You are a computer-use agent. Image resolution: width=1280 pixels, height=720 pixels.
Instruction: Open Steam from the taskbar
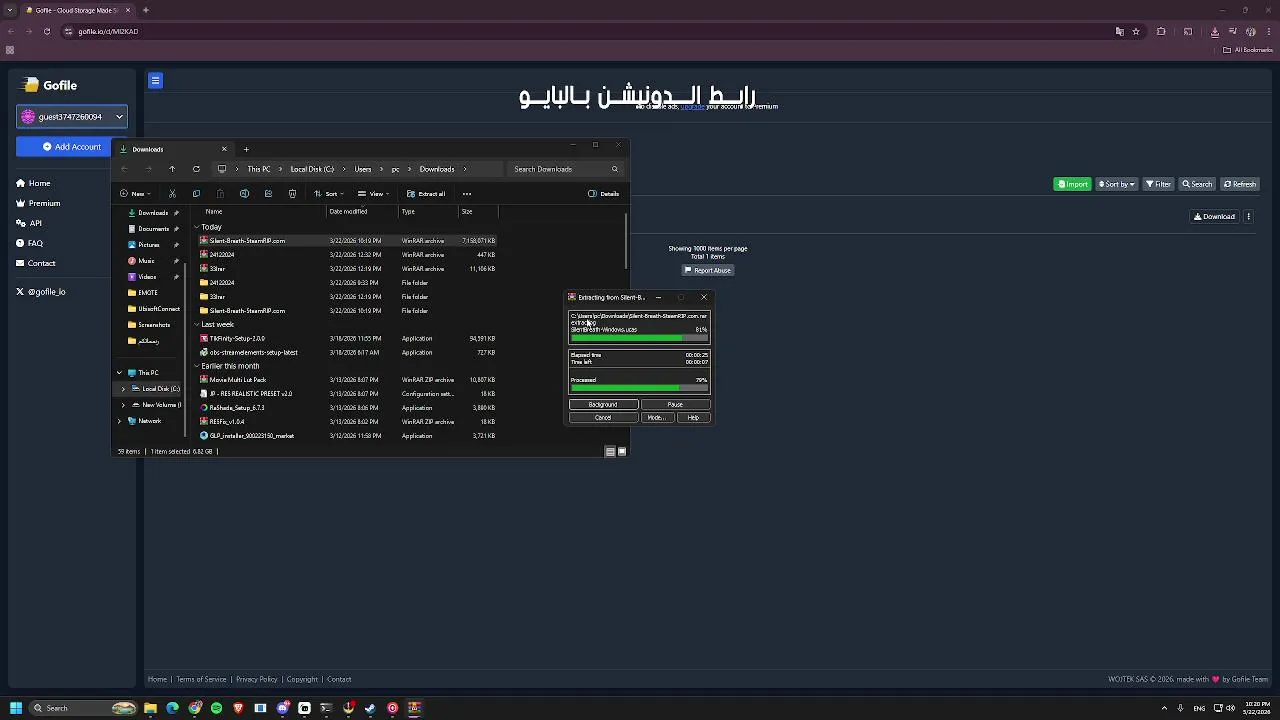(370, 708)
